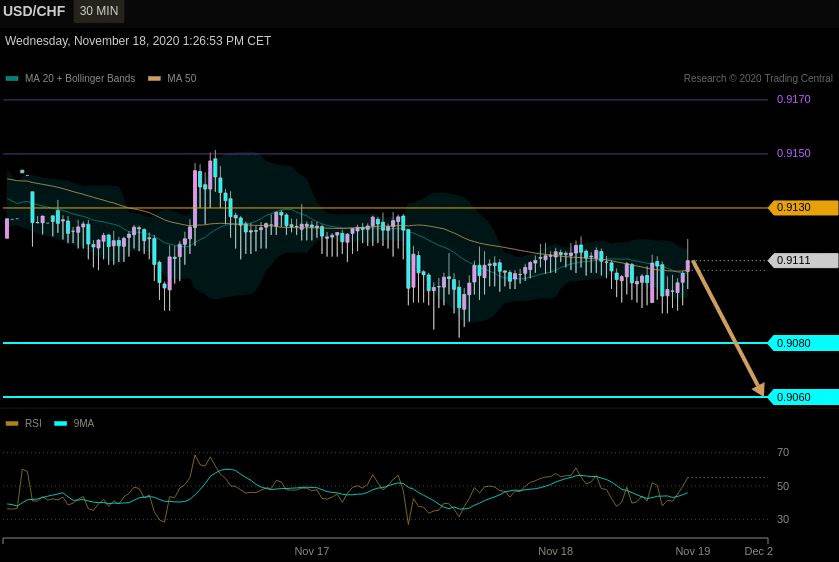Select the 9MA legend label
Image resolution: width=839 pixels, height=562 pixels.
pyautogui.click(x=83, y=423)
